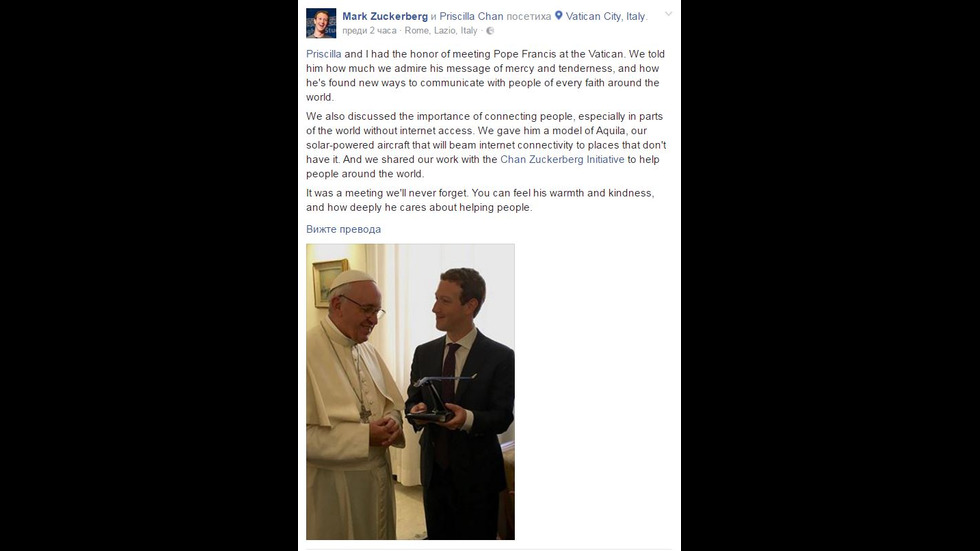Click the 'преди 2 часа' timestamp
Image resolution: width=980 pixels, height=551 pixels.
tap(369, 31)
